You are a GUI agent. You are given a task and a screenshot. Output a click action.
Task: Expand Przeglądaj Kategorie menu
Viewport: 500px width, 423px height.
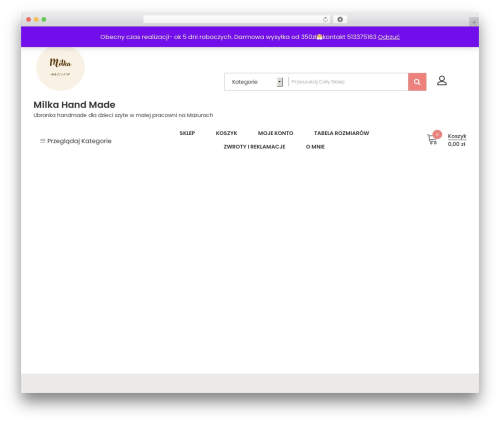tap(76, 141)
